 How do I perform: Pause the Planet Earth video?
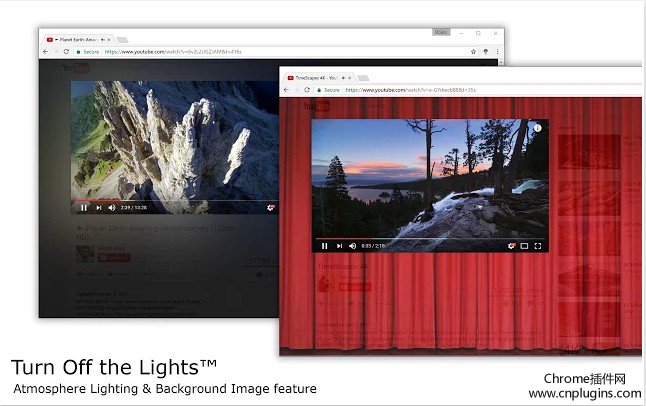coord(84,208)
